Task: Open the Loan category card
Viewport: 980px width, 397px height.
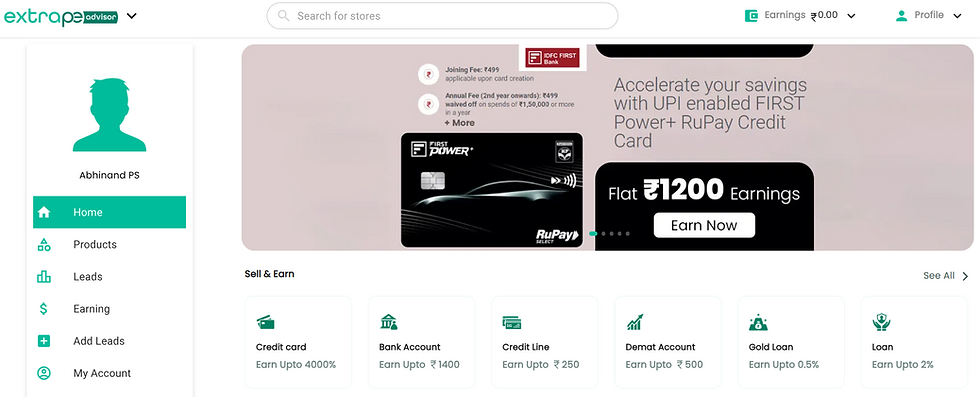Action: pos(914,342)
